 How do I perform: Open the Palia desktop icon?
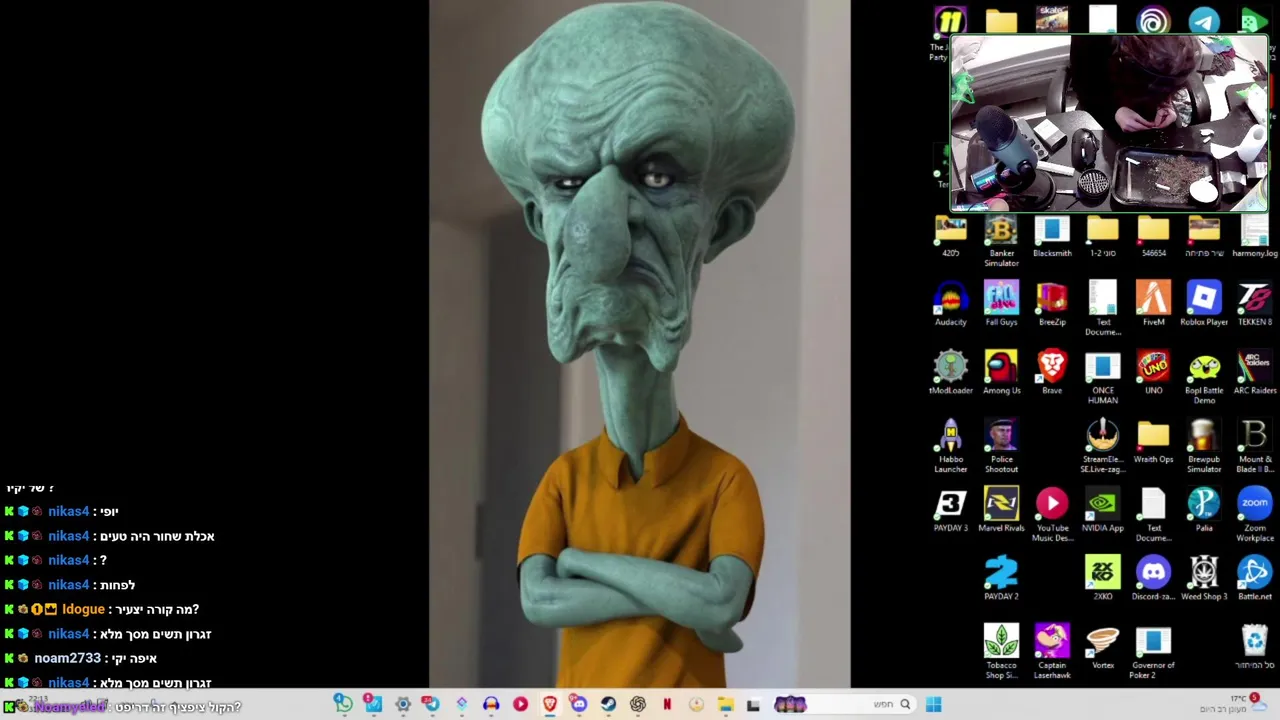pyautogui.click(x=1204, y=511)
